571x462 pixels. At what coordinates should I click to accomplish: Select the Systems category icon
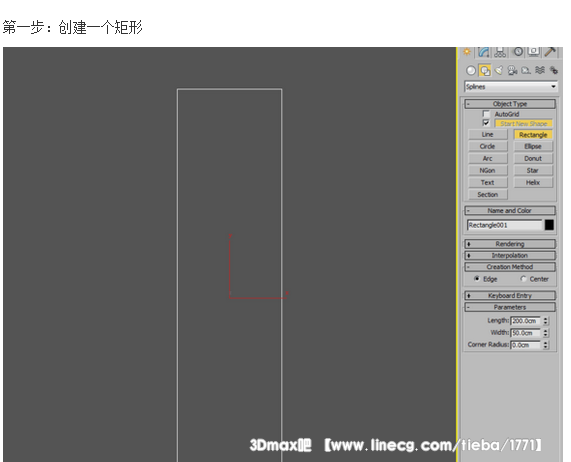(x=553, y=70)
